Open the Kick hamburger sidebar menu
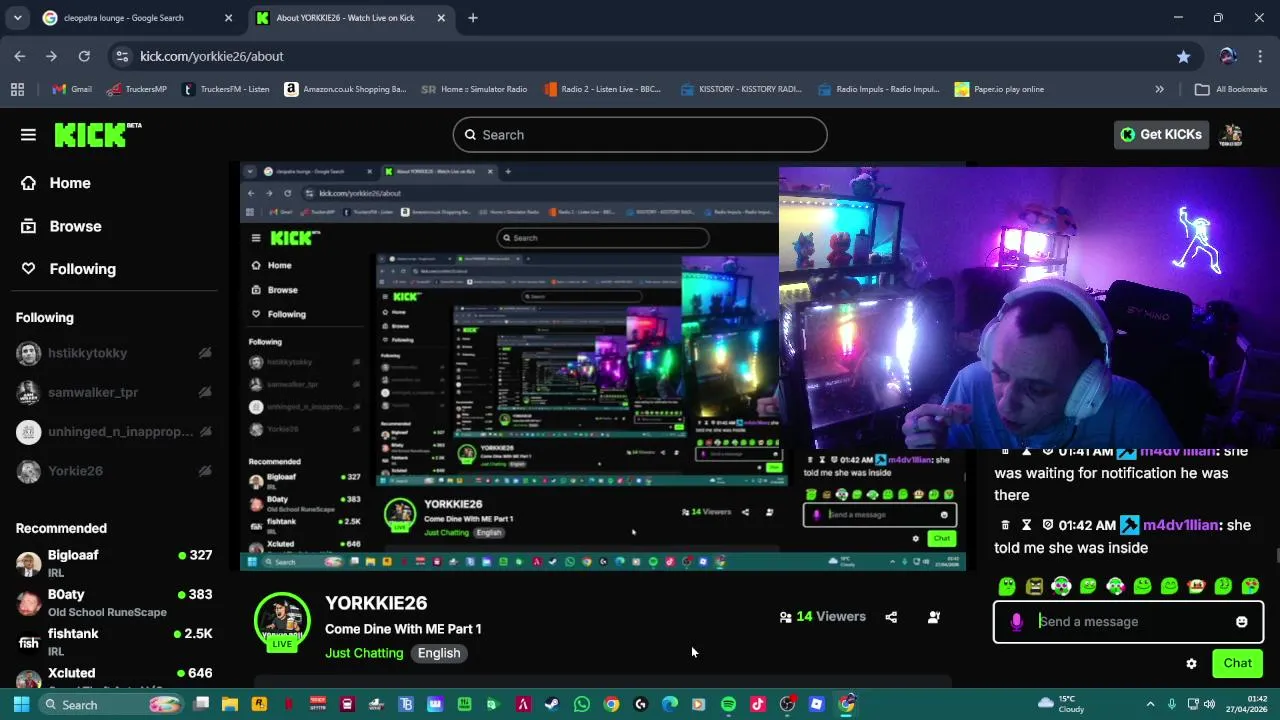This screenshot has height=720, width=1280. (x=28, y=135)
